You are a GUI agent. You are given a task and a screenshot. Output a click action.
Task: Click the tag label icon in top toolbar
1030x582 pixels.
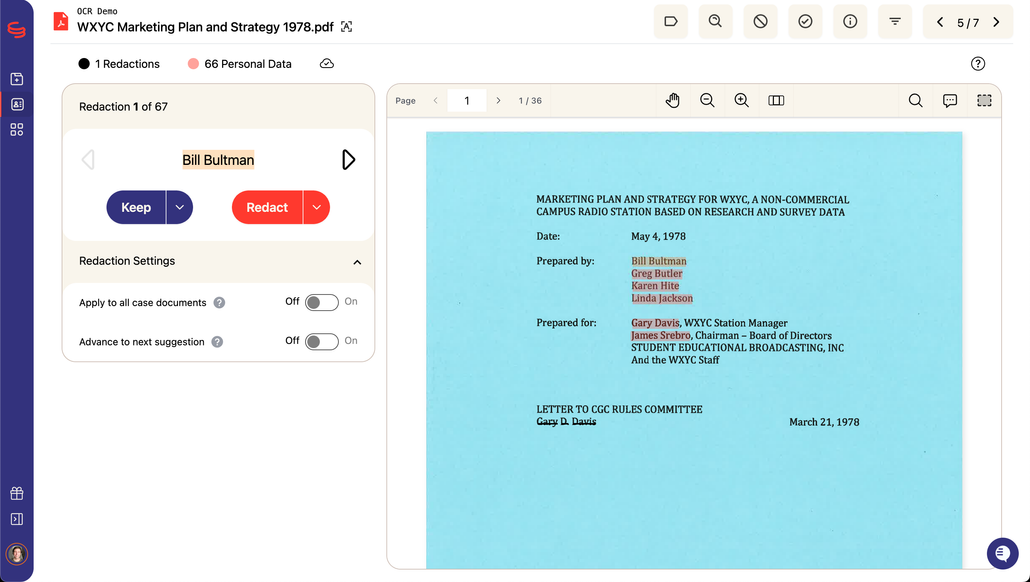pyautogui.click(x=671, y=22)
